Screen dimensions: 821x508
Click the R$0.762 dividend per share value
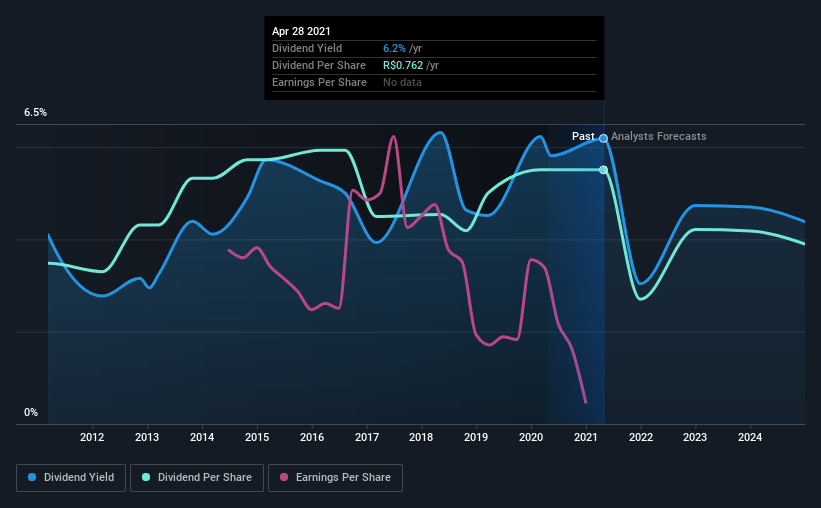click(x=403, y=65)
